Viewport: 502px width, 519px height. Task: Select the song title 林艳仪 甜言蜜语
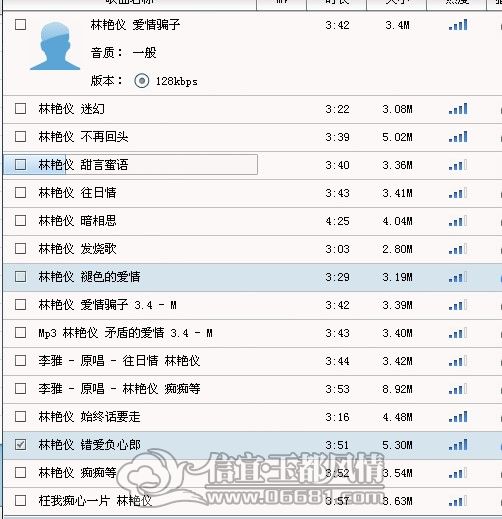coord(83,165)
